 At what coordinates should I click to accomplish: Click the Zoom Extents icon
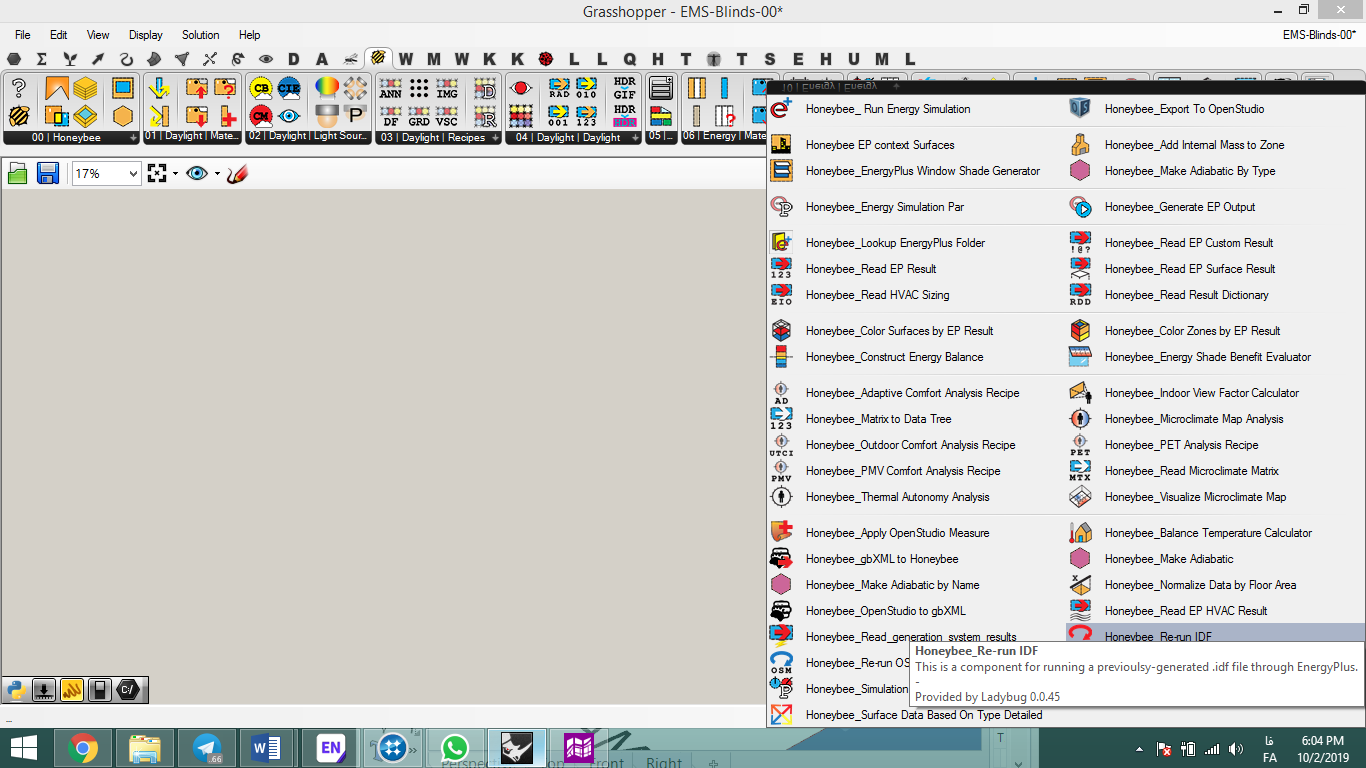click(156, 174)
